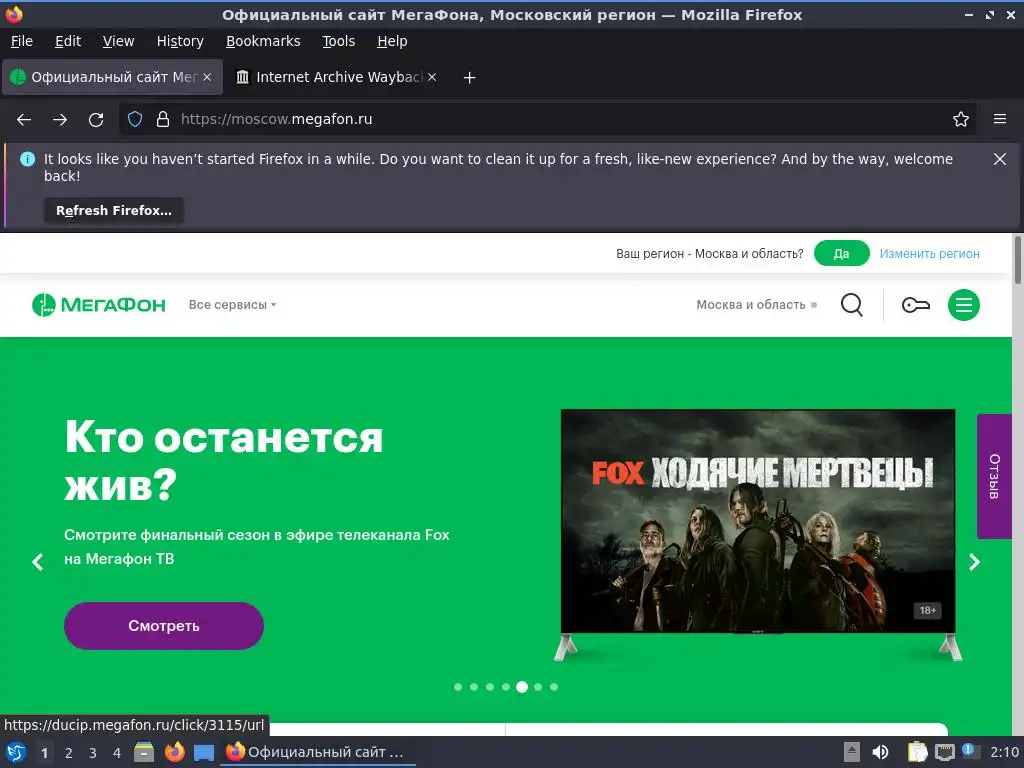
Task: Click the tray eject removable media icon
Action: click(852, 752)
